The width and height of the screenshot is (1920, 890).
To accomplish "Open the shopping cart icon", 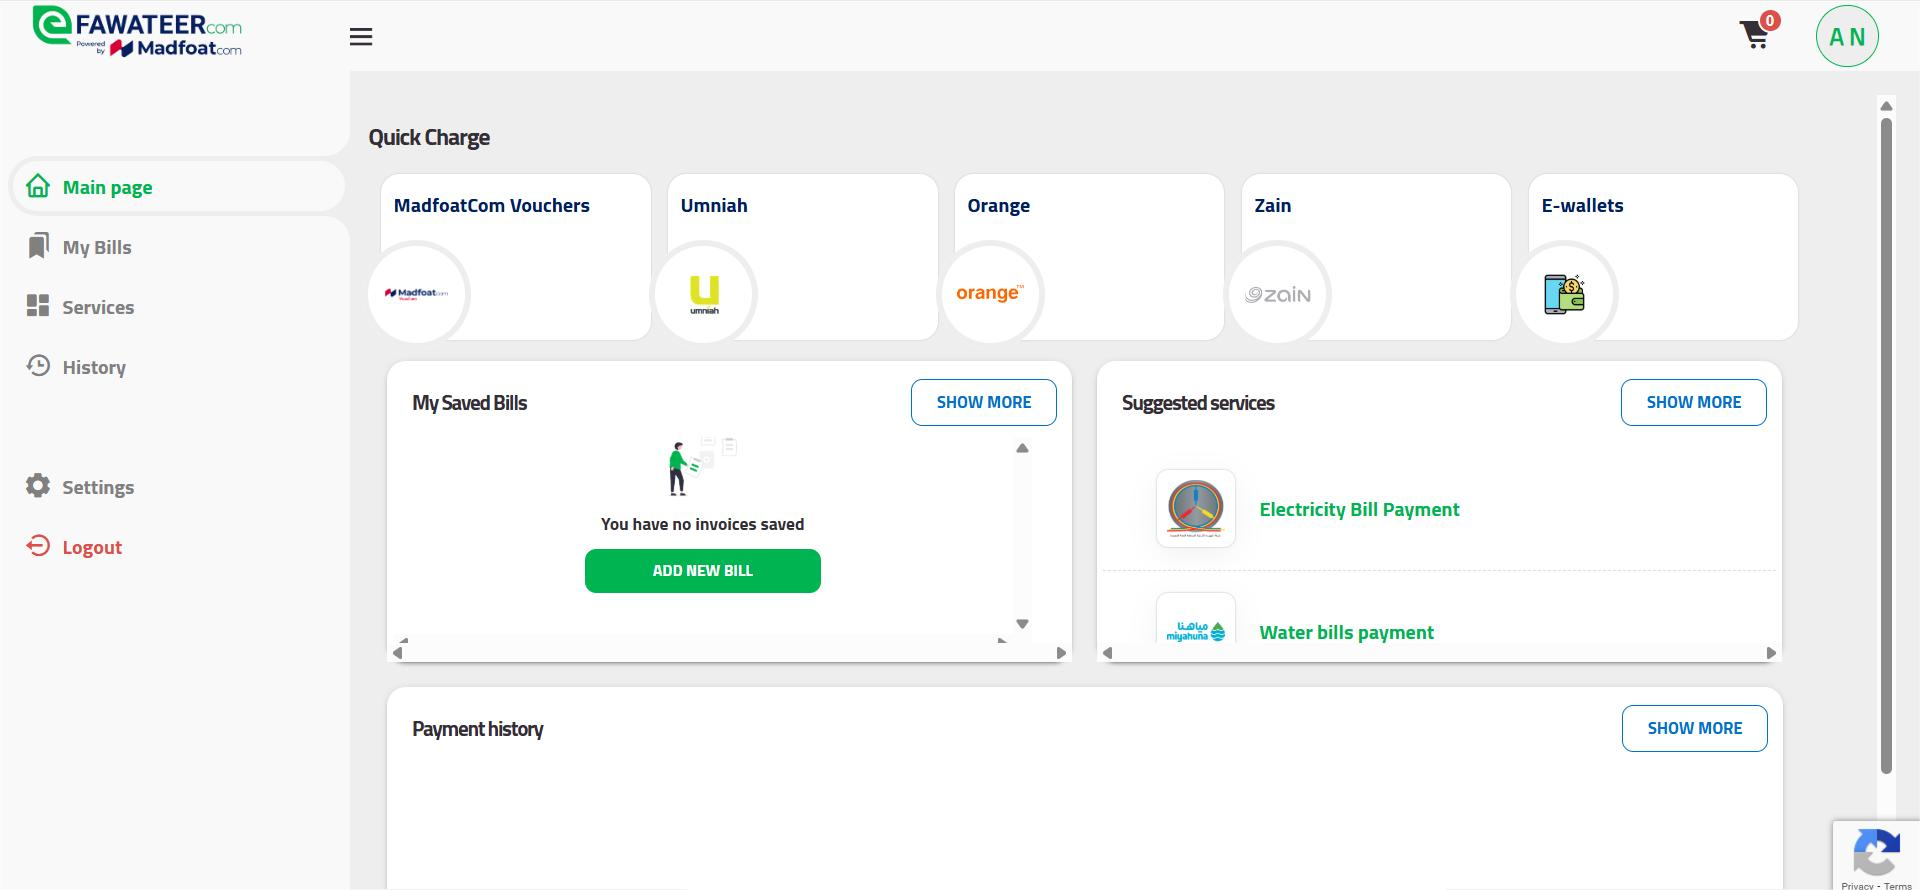I will click(1755, 35).
